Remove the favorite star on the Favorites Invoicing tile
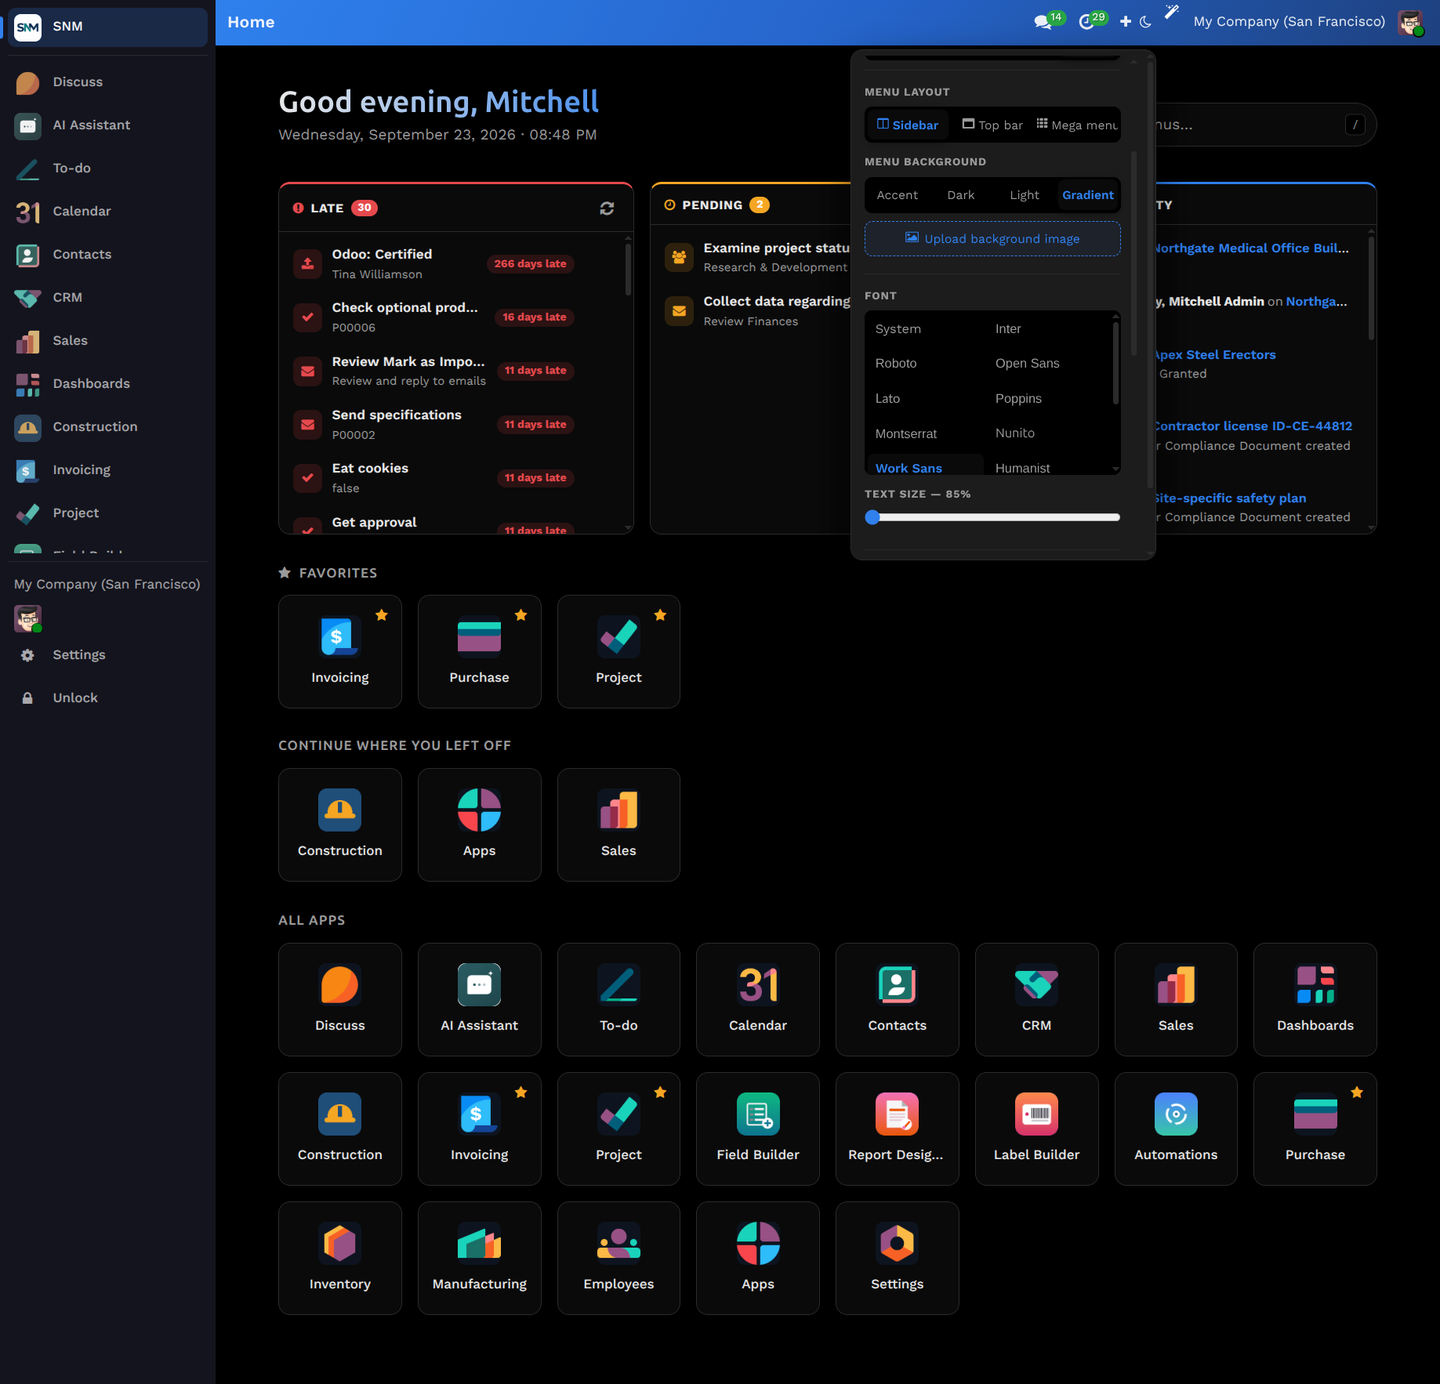 pos(381,615)
